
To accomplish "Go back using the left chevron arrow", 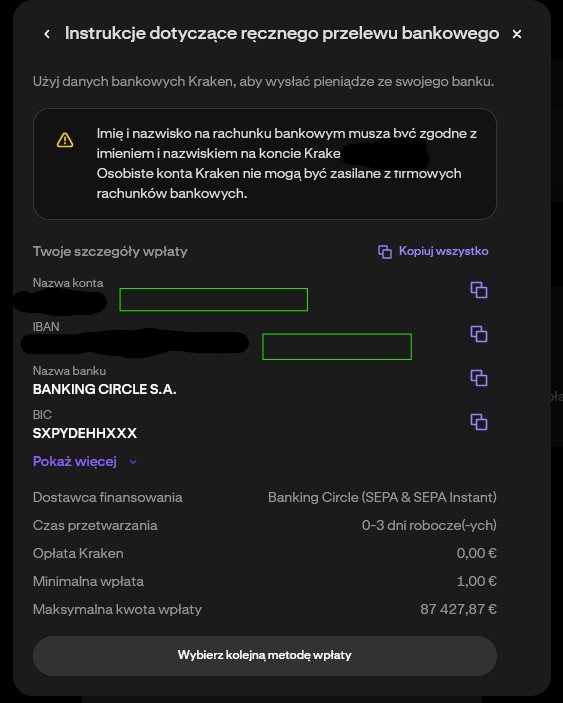I will 47,34.
